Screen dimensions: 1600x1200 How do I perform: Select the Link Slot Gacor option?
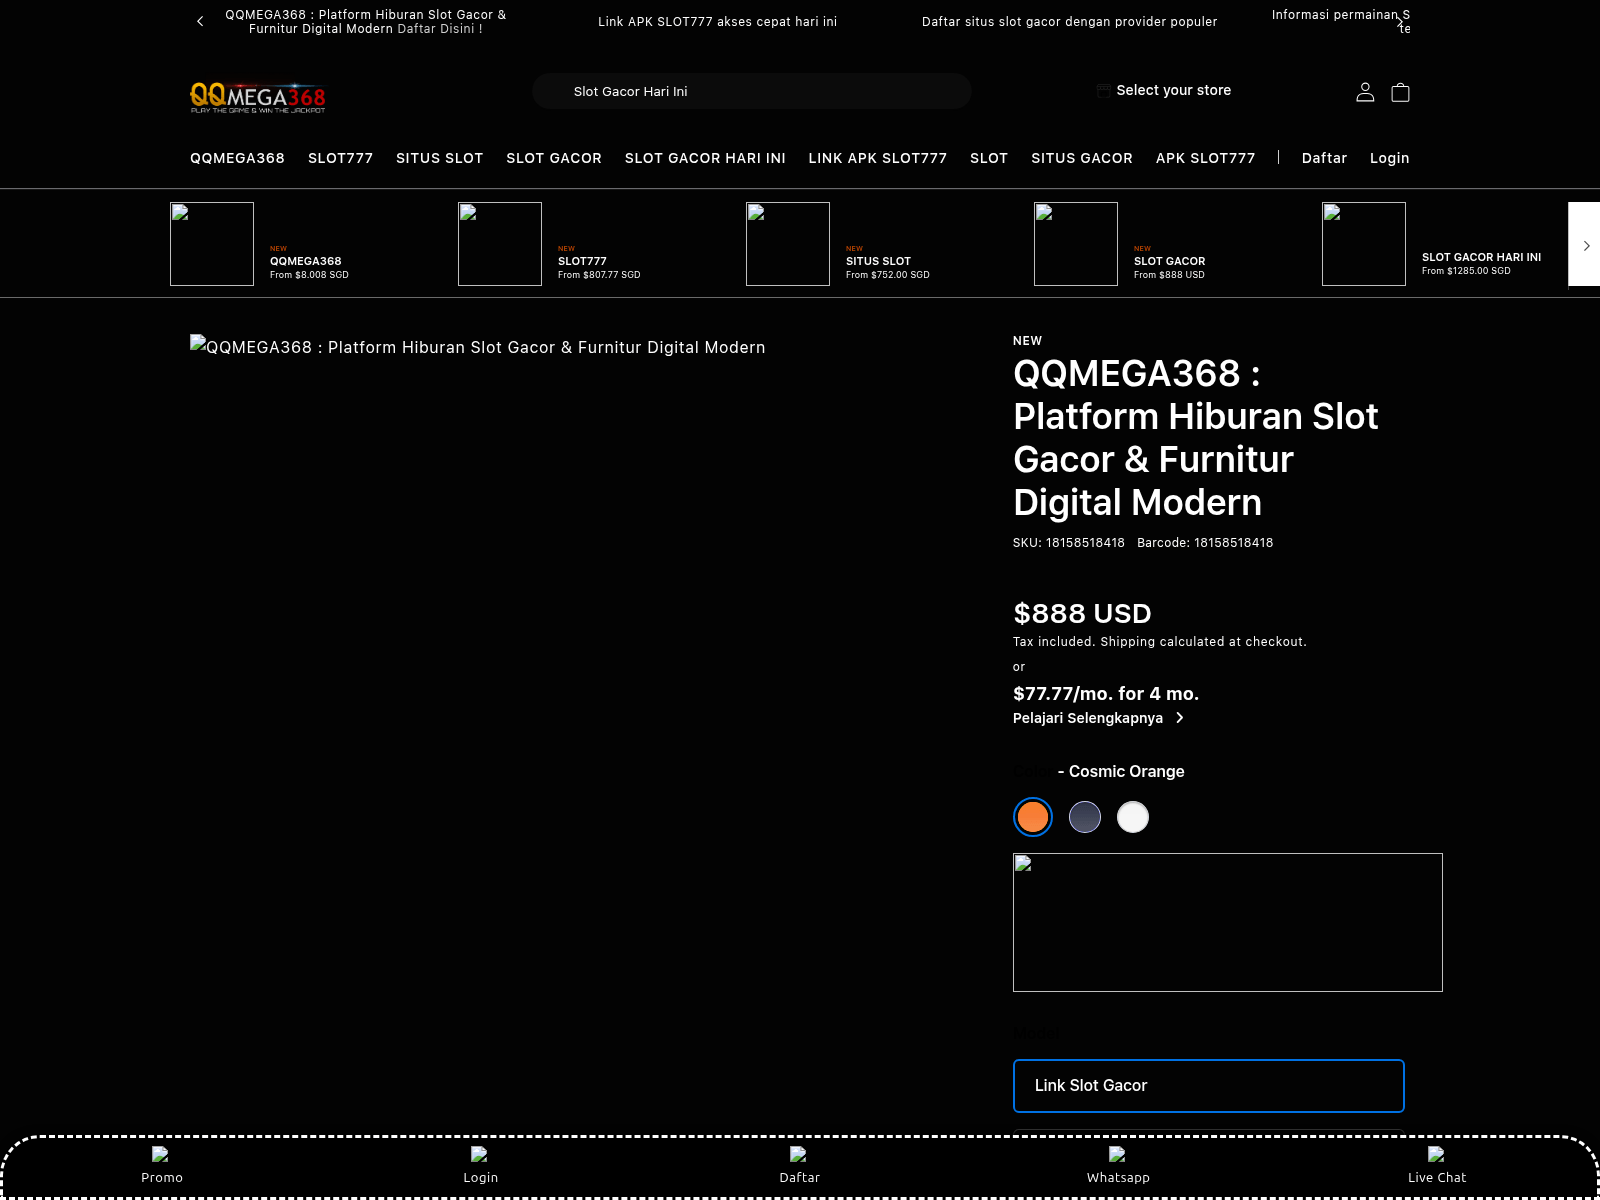1209,1086
